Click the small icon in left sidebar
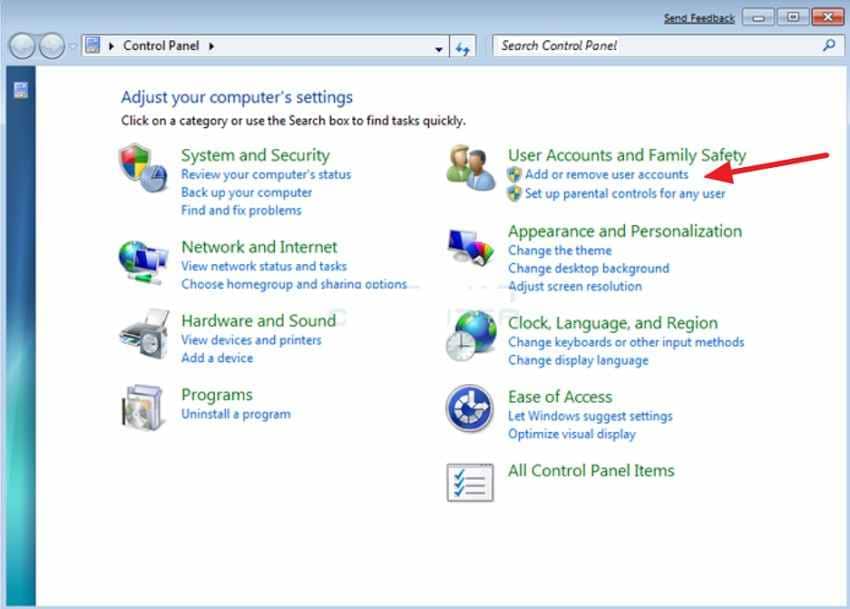 [x=21, y=90]
